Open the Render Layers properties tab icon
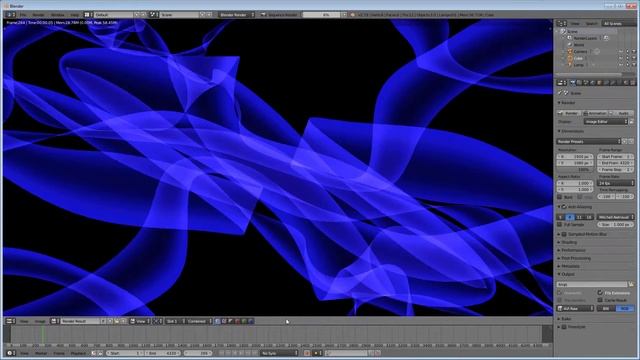The height and width of the screenshot is (360, 640). click(579, 83)
